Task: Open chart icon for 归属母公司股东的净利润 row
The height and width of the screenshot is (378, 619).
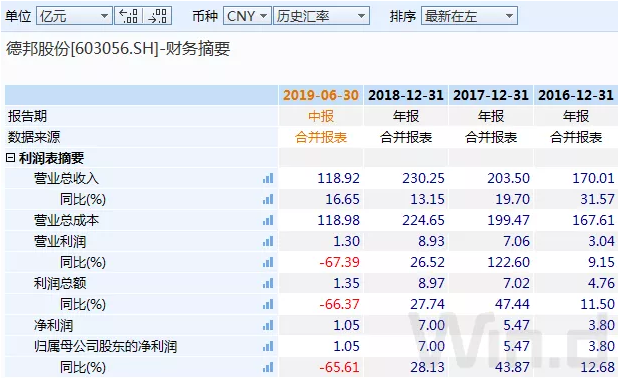Action: click(x=268, y=346)
